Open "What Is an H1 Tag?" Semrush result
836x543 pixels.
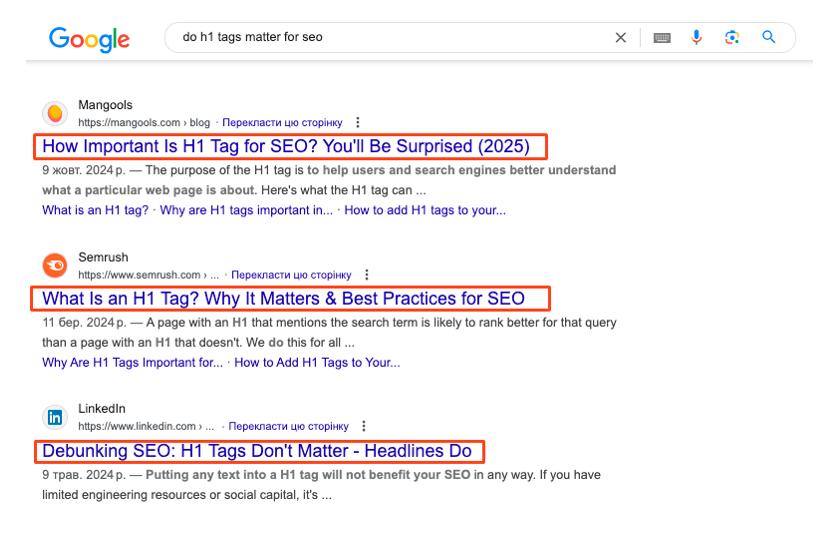(283, 298)
